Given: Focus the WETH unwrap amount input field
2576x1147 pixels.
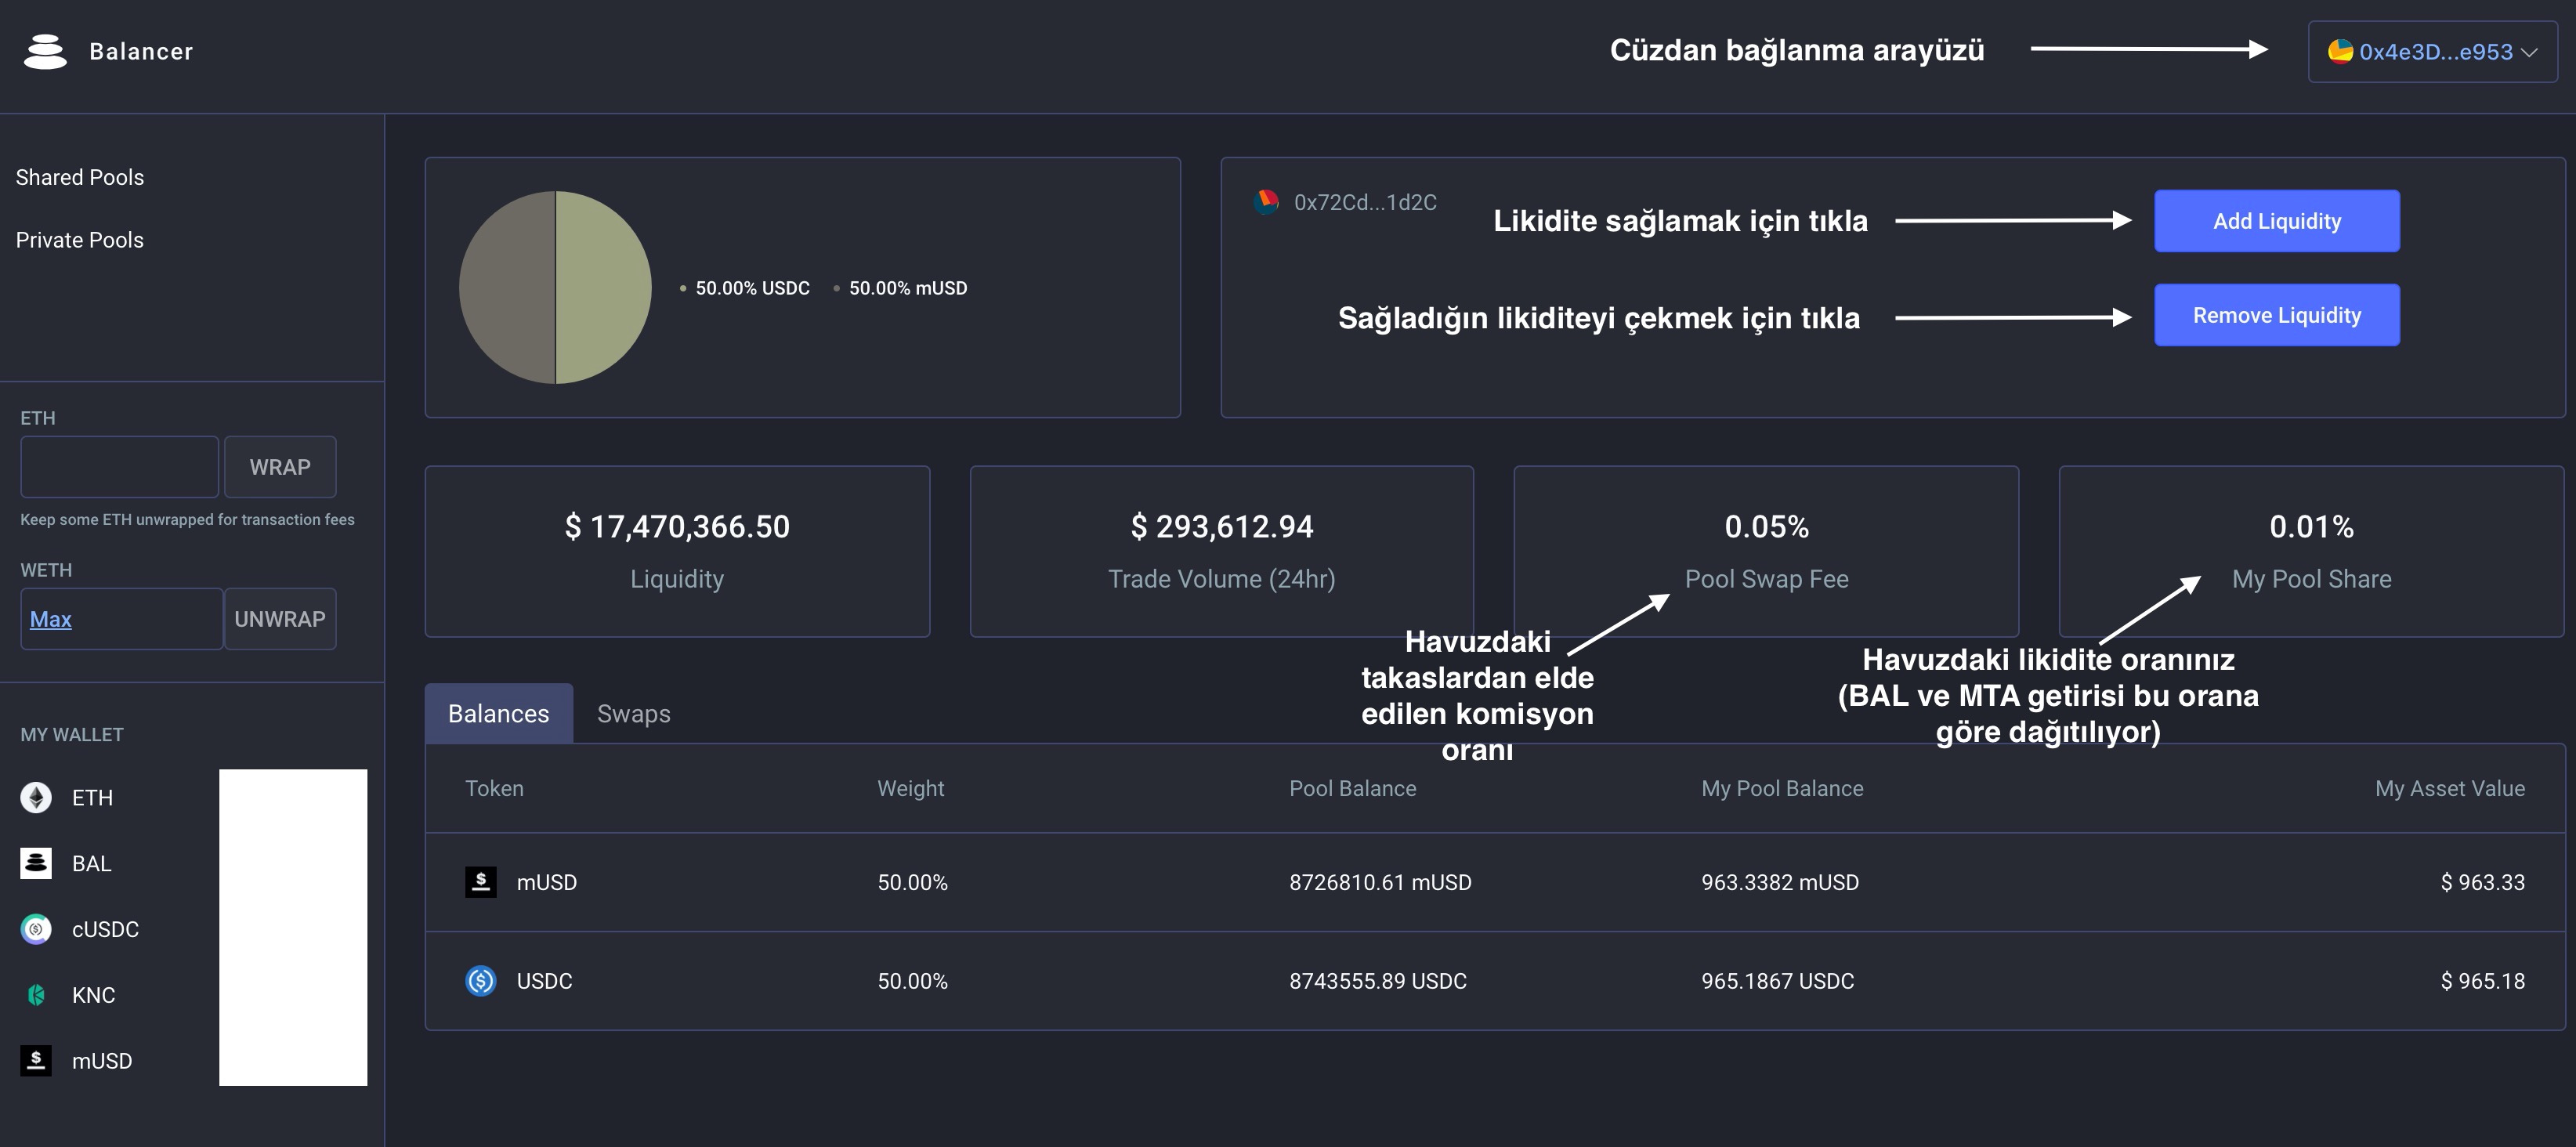Looking at the screenshot, I should 122,619.
